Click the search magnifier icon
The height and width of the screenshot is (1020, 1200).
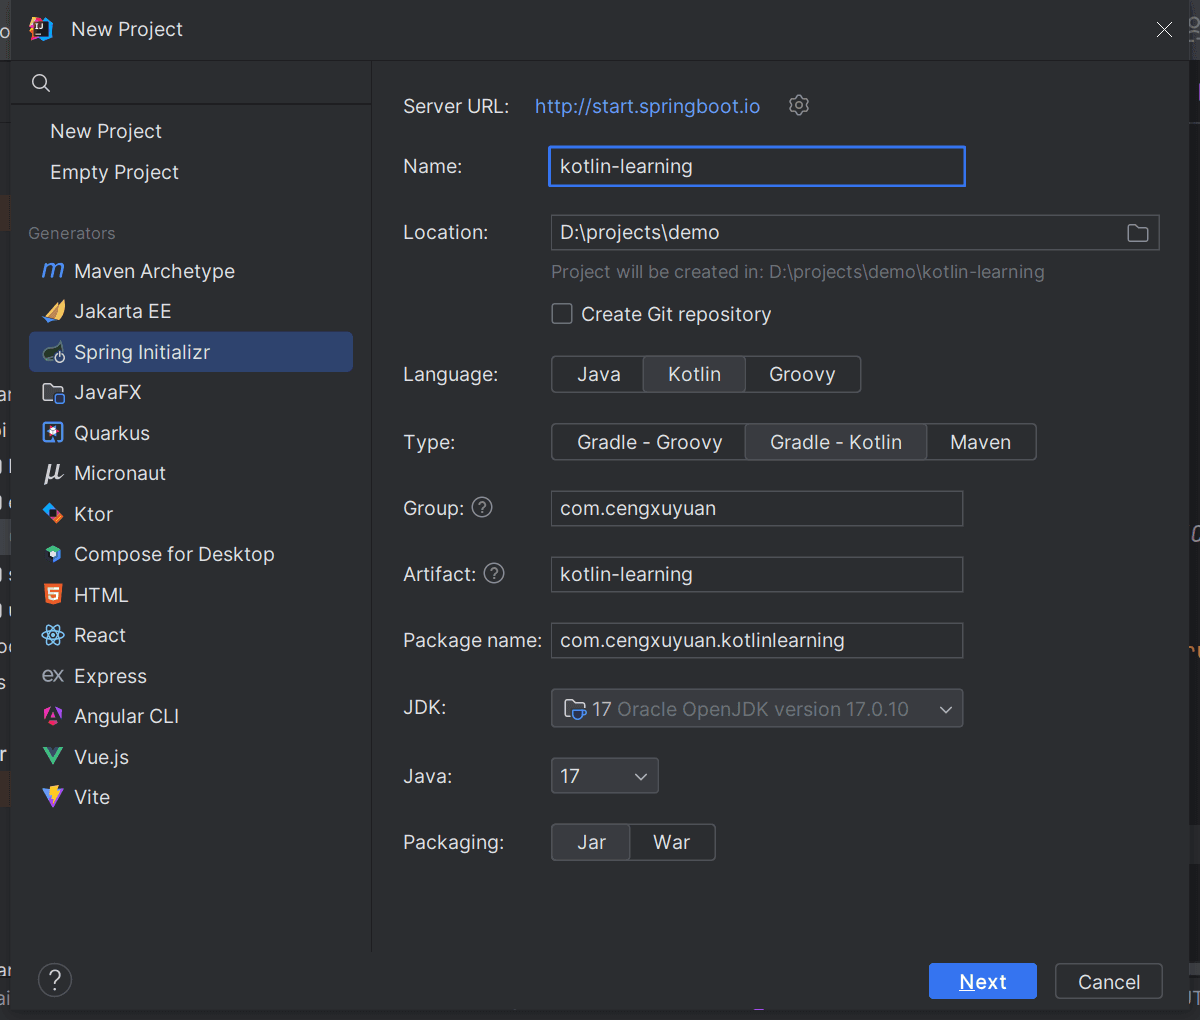click(41, 83)
